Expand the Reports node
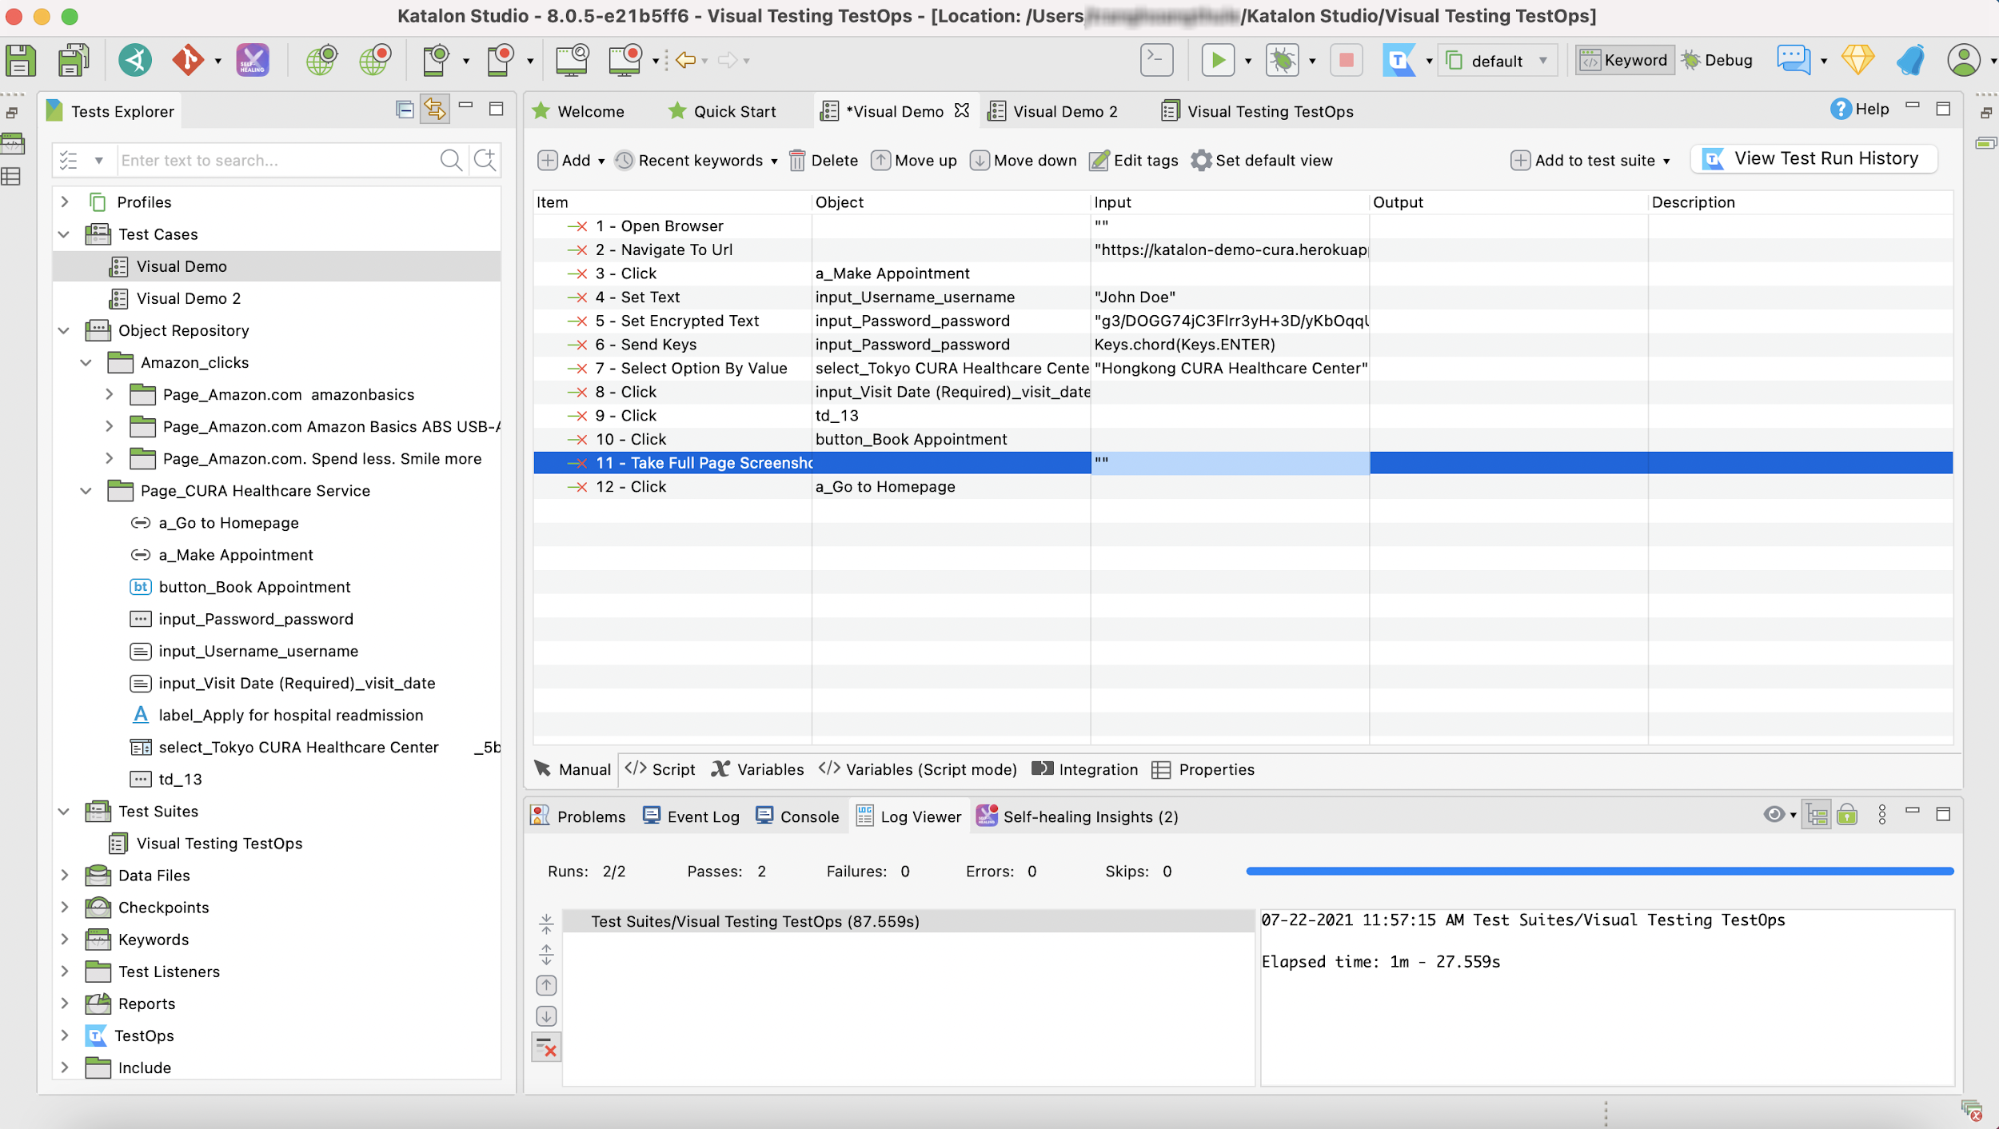This screenshot has height=1130, width=1999. click(x=65, y=1003)
